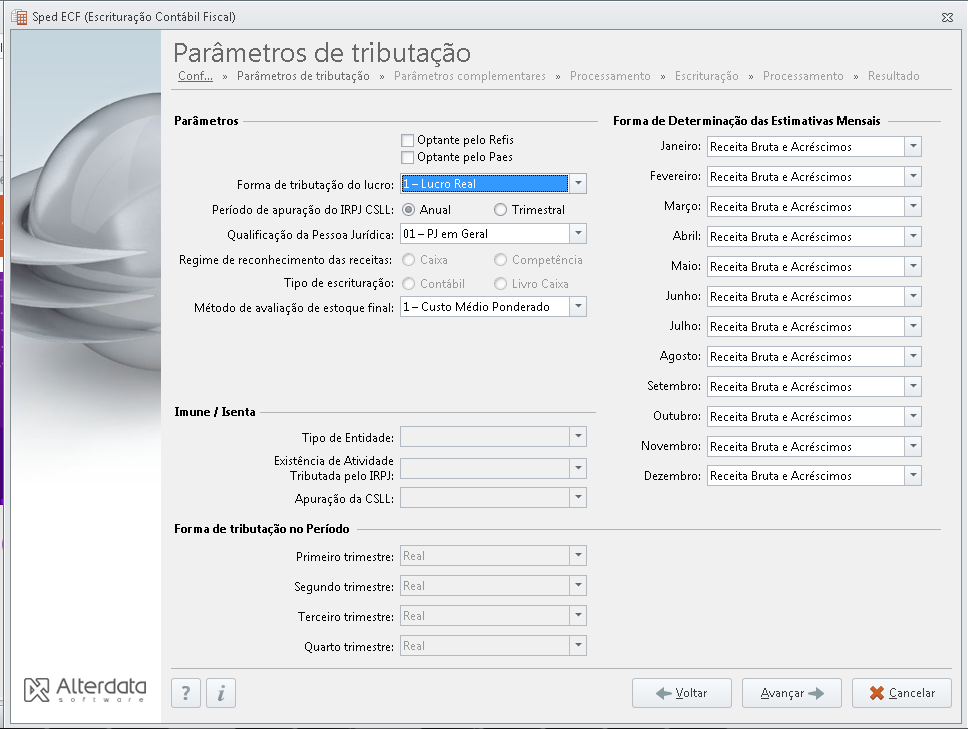Open Forma de tributação do lucro dropdown
The image size is (968, 729).
point(578,183)
